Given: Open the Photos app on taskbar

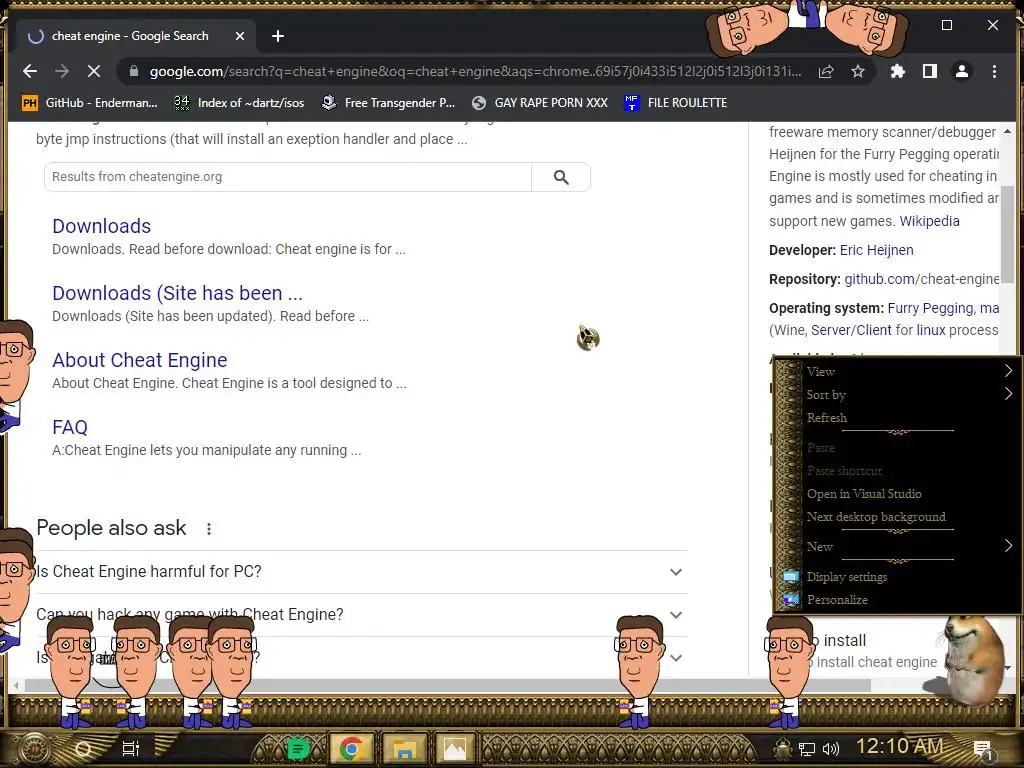Looking at the screenshot, I should [455, 748].
